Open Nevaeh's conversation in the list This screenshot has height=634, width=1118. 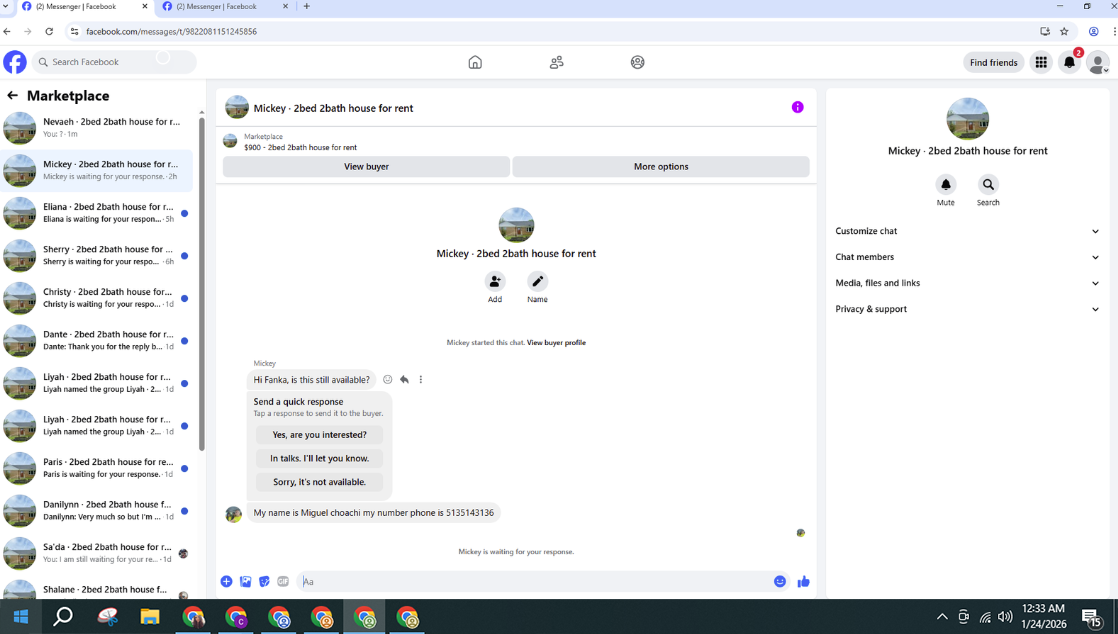click(x=97, y=128)
